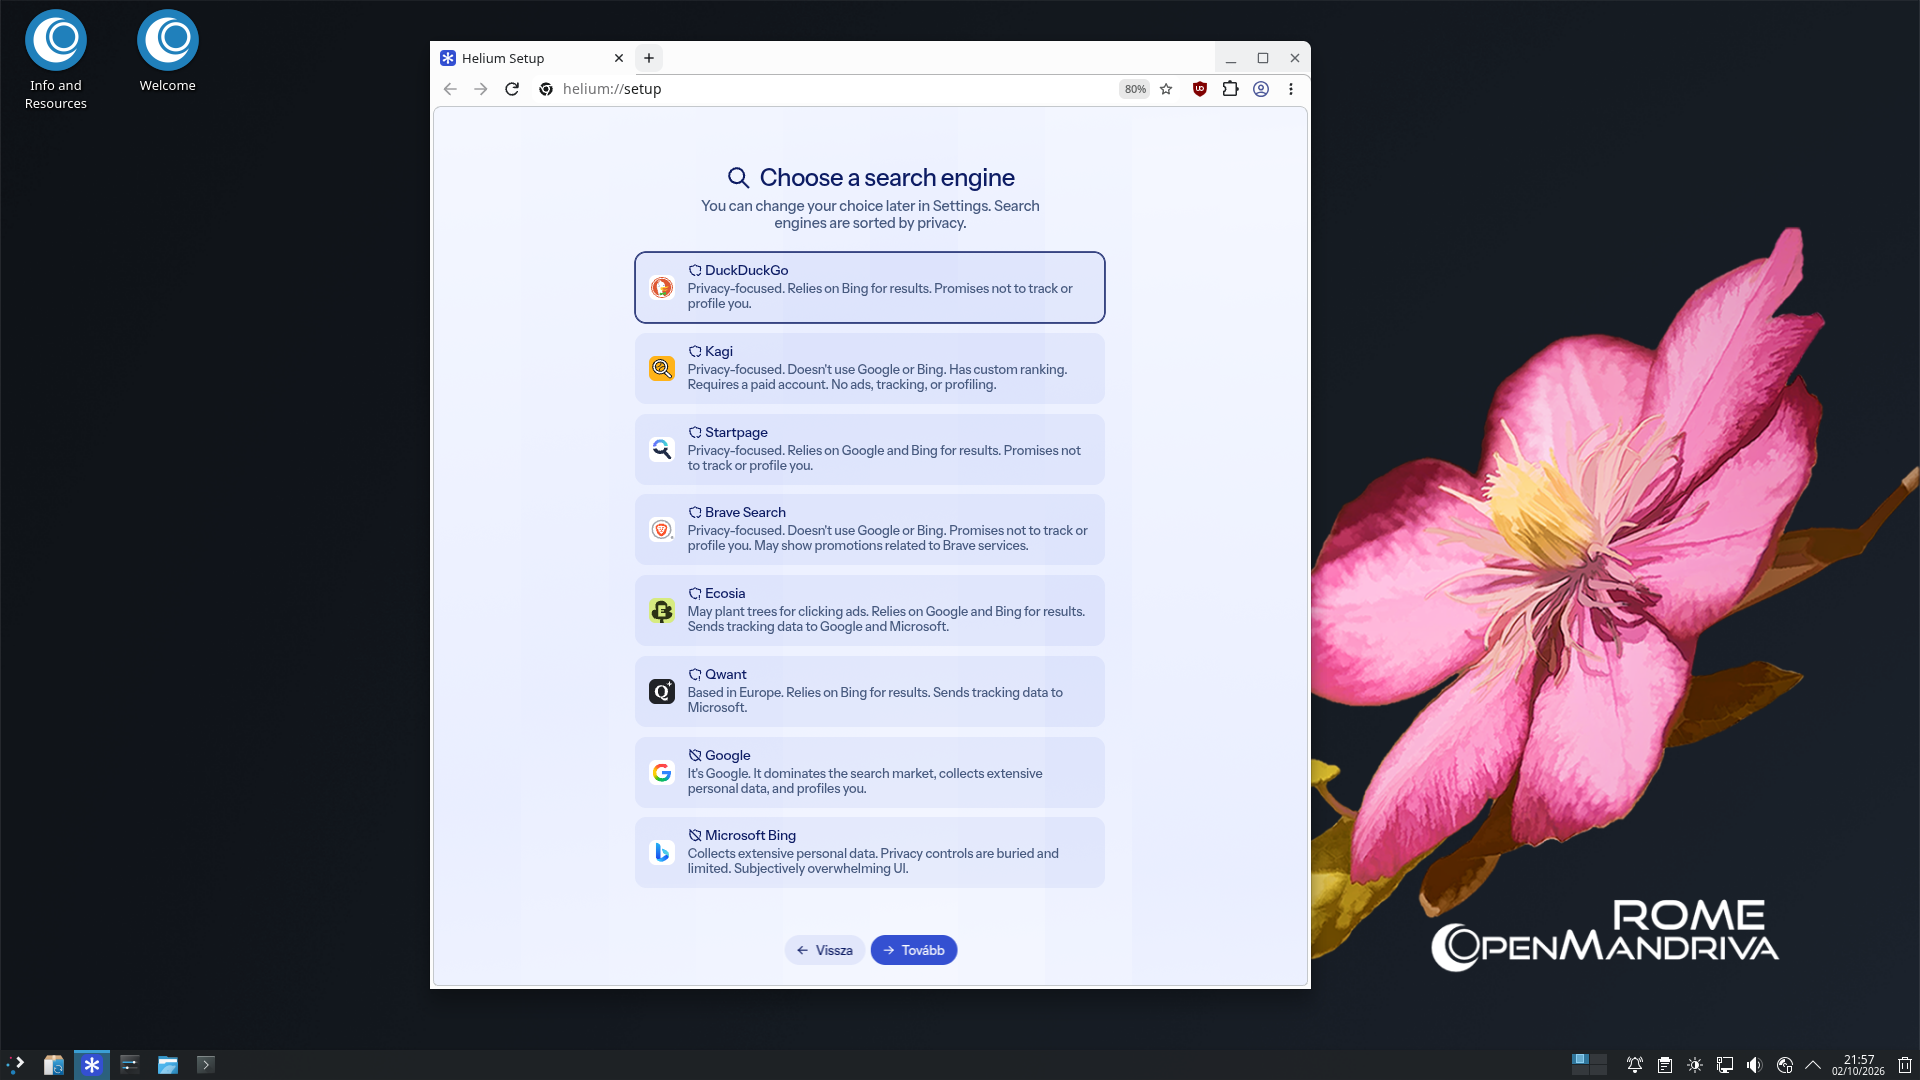Click the 80% zoom indicator

point(1135,89)
